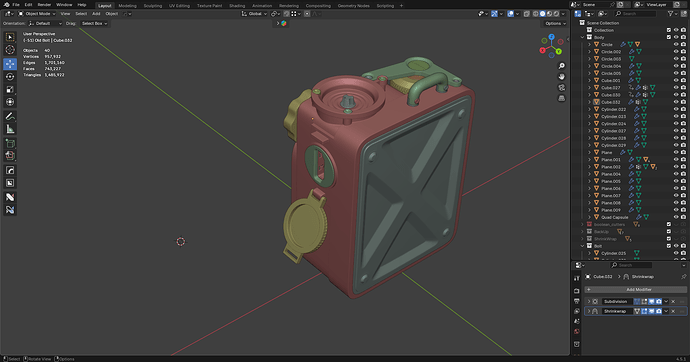Image resolution: width=690 pixels, height=362 pixels.
Task: Choose the Measure tool
Action: click(x=10, y=129)
